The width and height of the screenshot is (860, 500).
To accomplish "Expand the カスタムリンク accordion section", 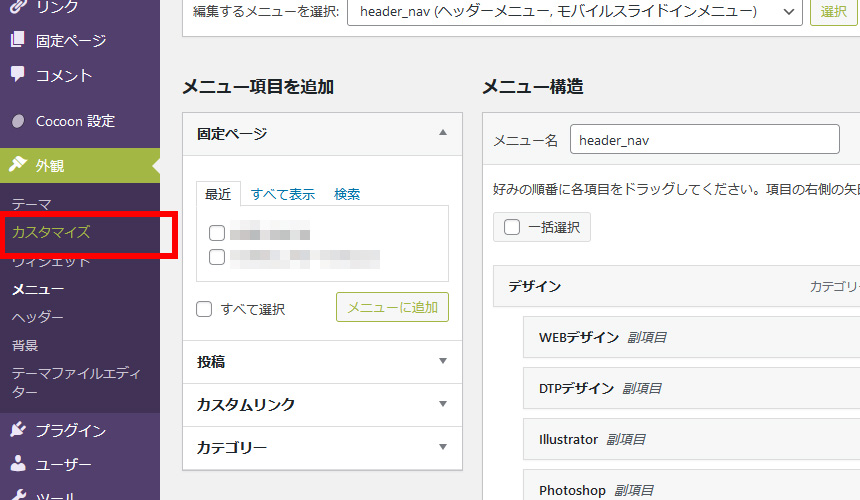I will point(322,405).
